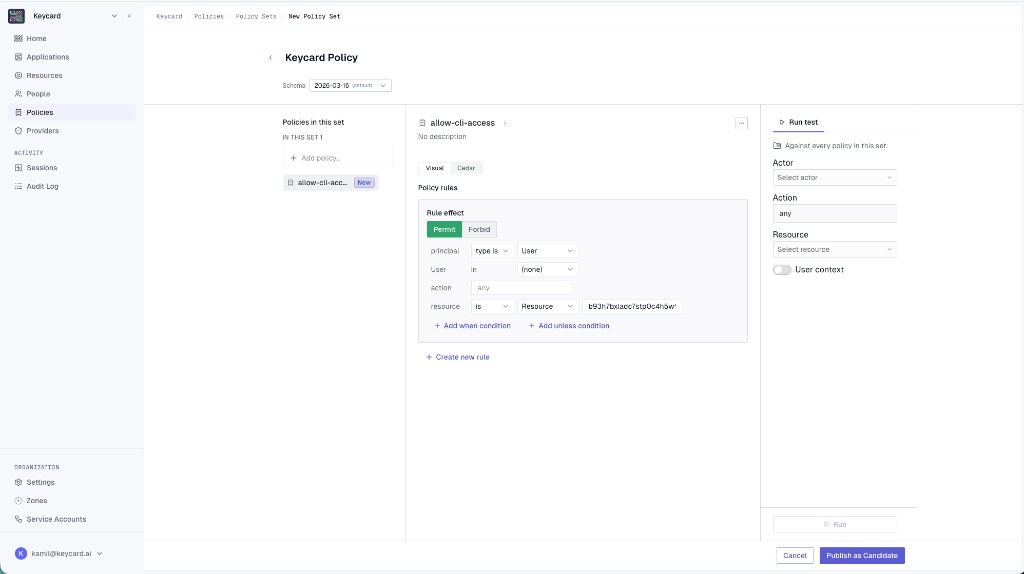
Task: Expand chevron next to allow-cli-access title
Action: (505, 123)
